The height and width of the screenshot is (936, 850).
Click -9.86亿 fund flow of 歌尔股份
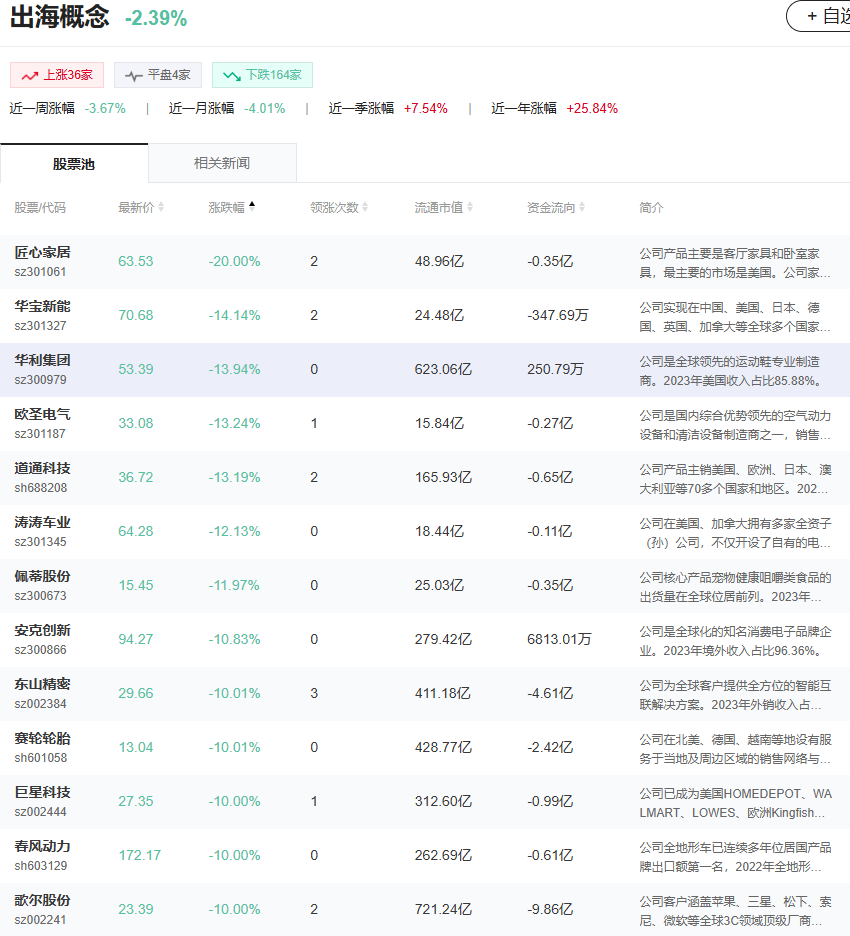[550, 909]
